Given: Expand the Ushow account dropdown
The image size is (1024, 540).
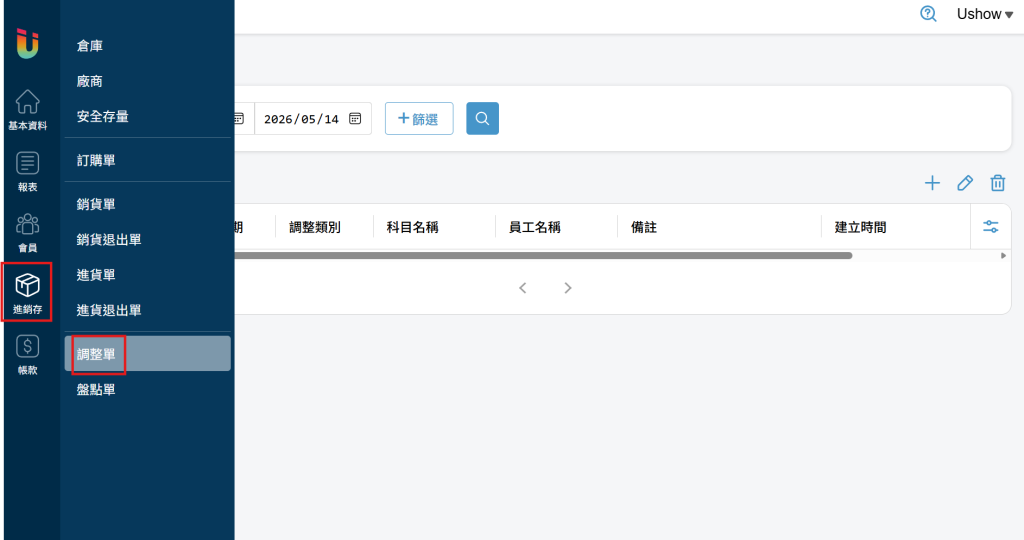Looking at the screenshot, I should (x=984, y=14).
